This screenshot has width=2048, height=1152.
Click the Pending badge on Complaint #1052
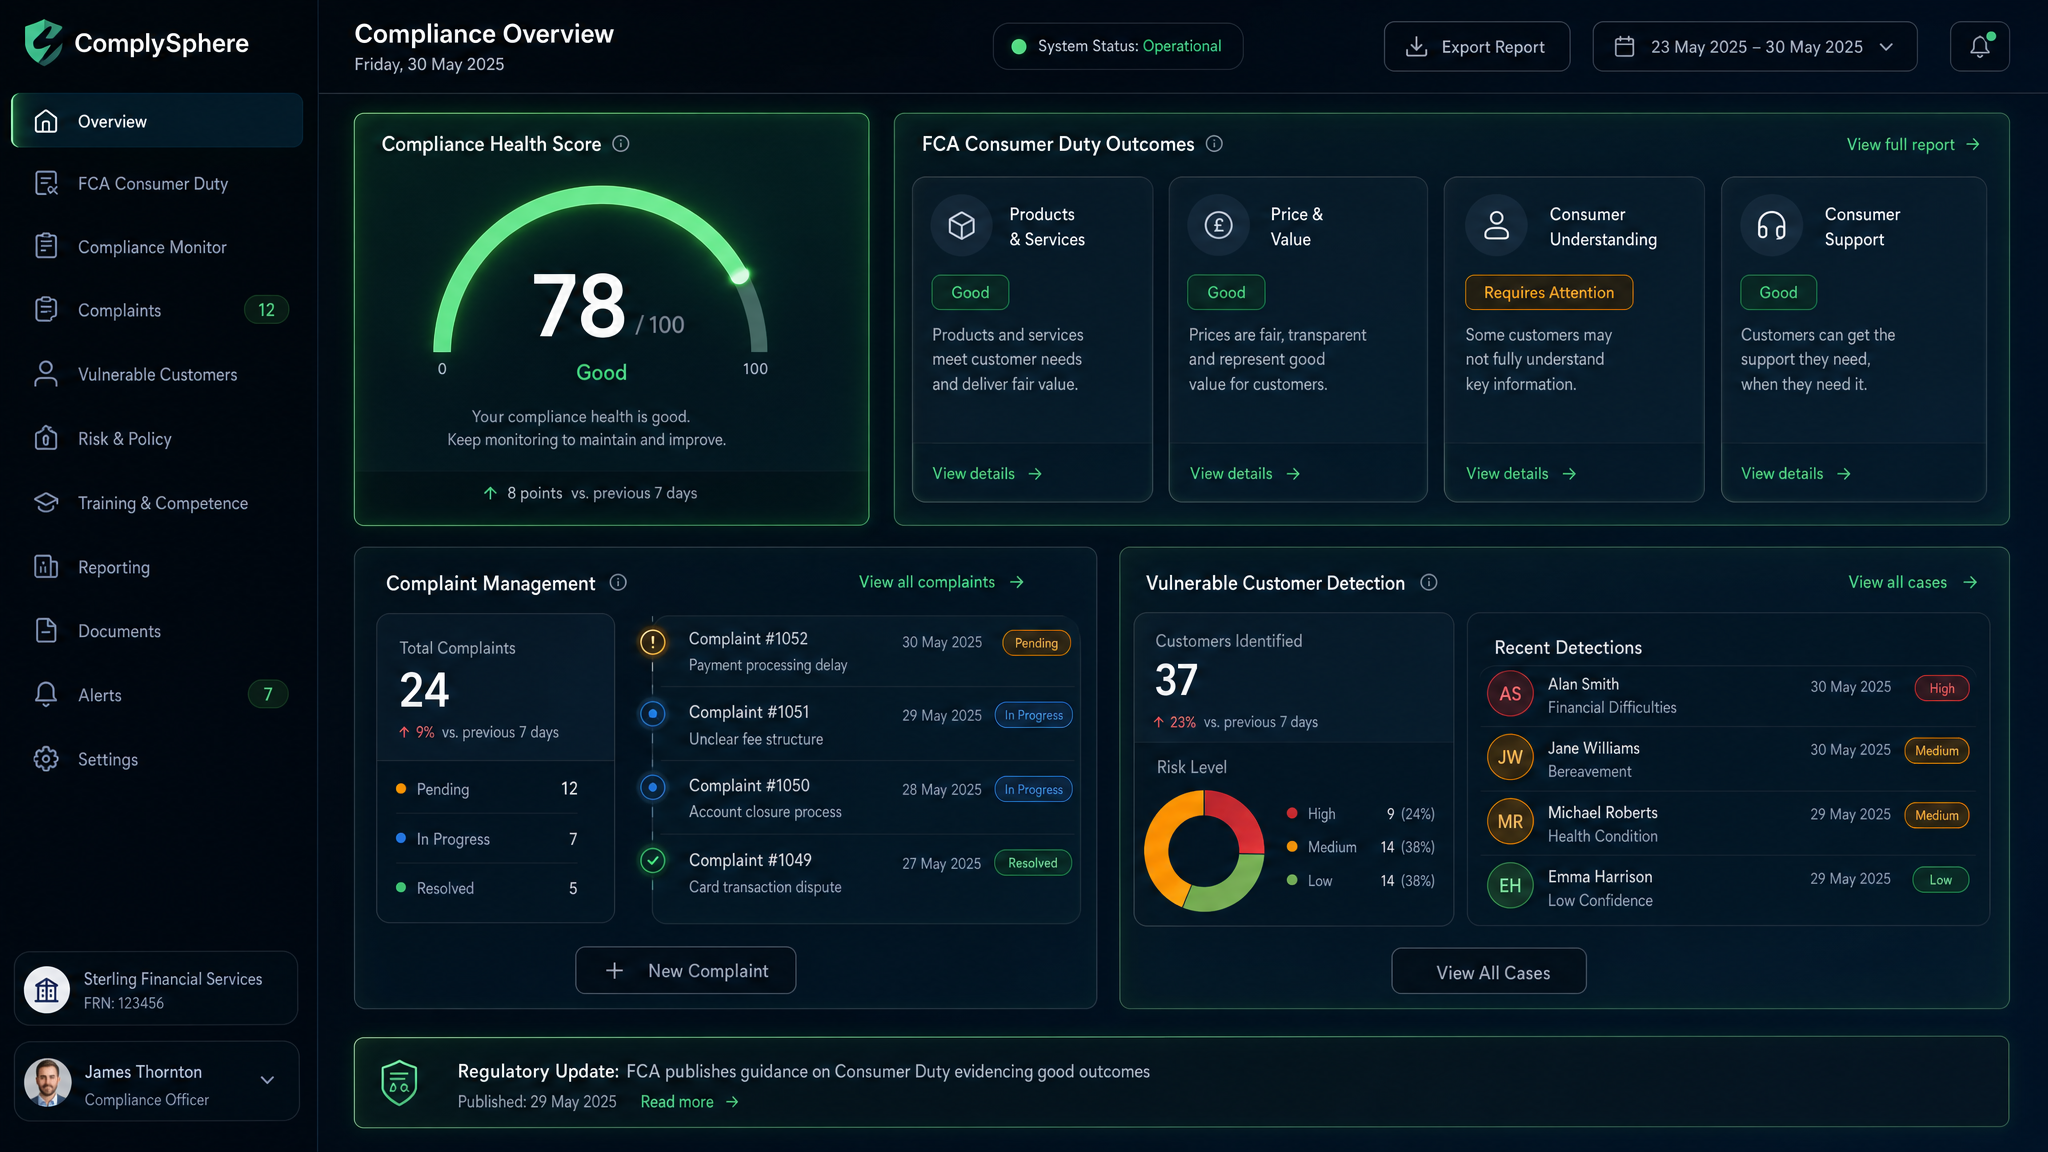pos(1036,643)
